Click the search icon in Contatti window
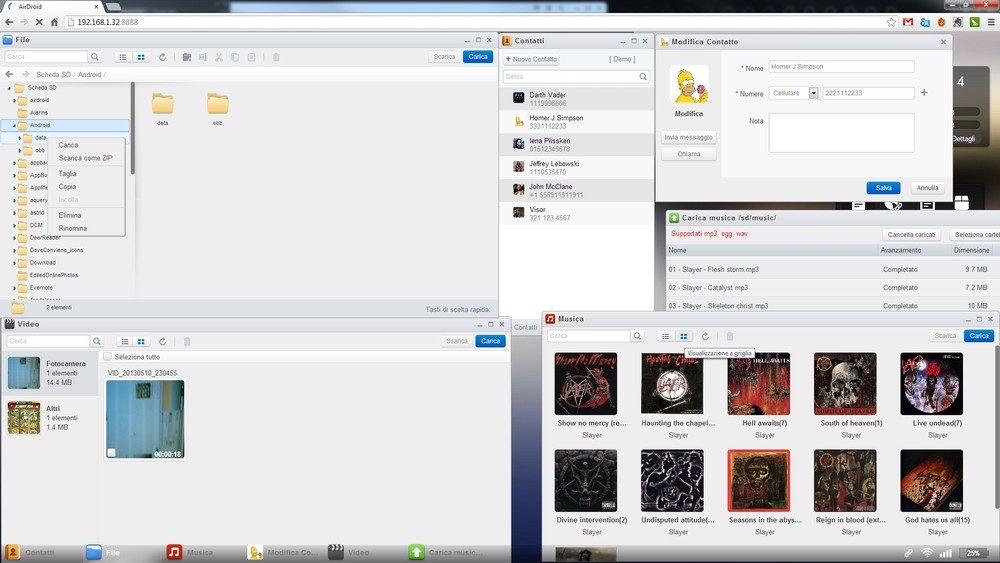The height and width of the screenshot is (563, 1000). (x=643, y=77)
